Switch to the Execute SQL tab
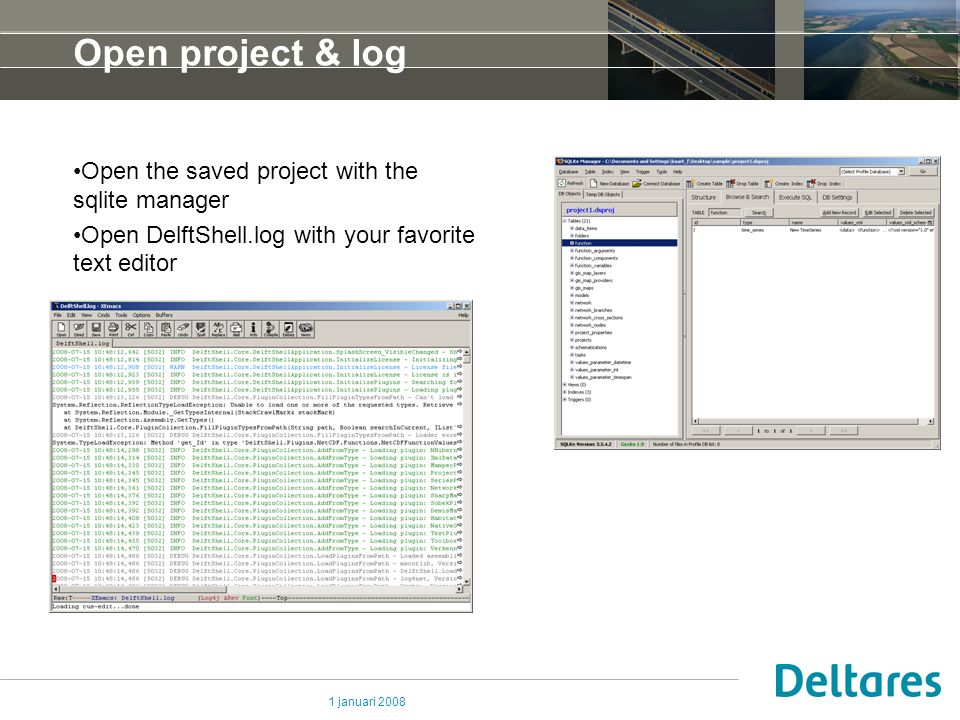The width and height of the screenshot is (960, 720). [x=795, y=197]
